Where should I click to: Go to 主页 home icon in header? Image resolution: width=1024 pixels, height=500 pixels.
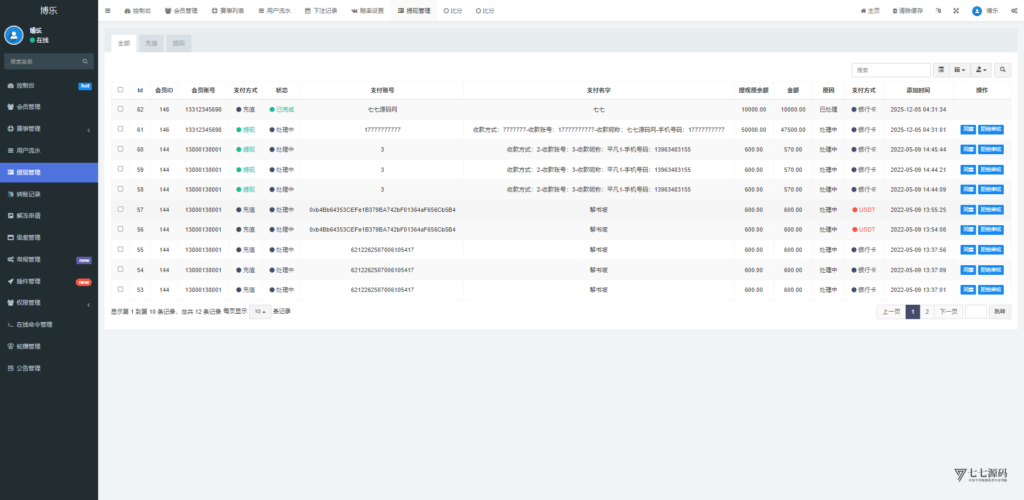click(870, 11)
